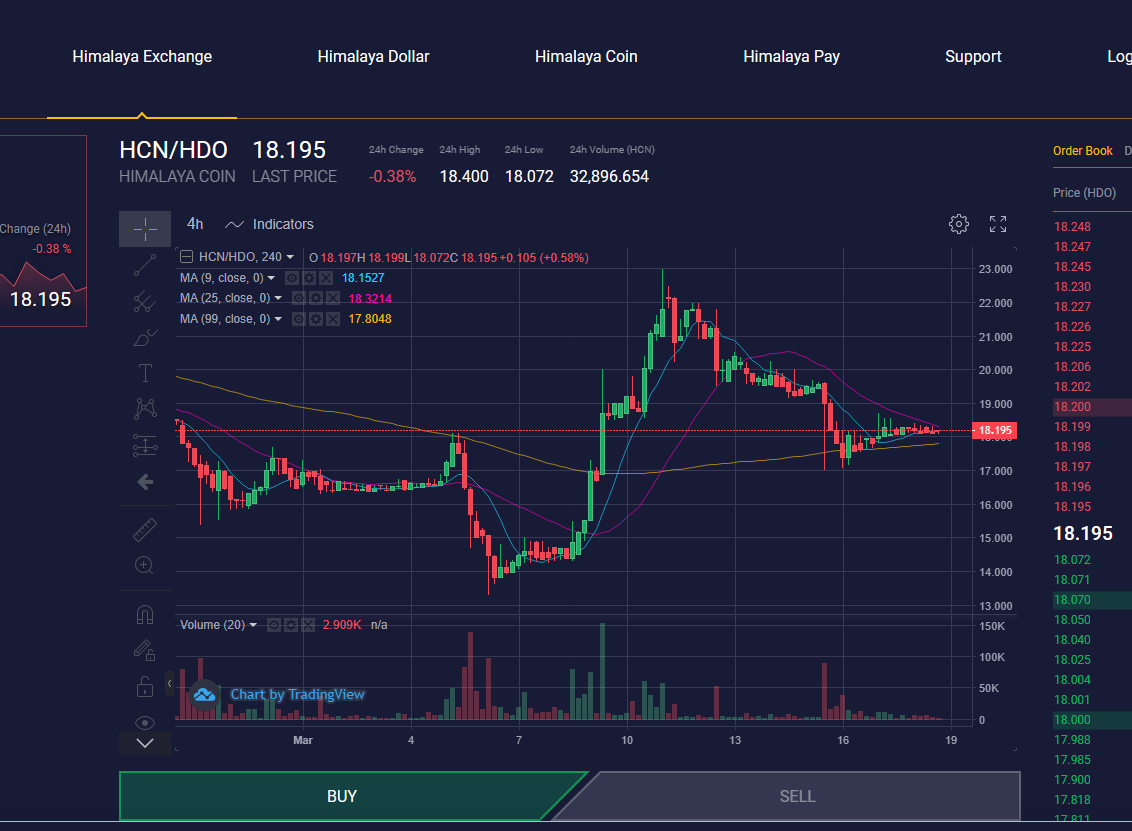1132x831 pixels.
Task: Open Himalaya Exchange nav tab
Action: [142, 56]
